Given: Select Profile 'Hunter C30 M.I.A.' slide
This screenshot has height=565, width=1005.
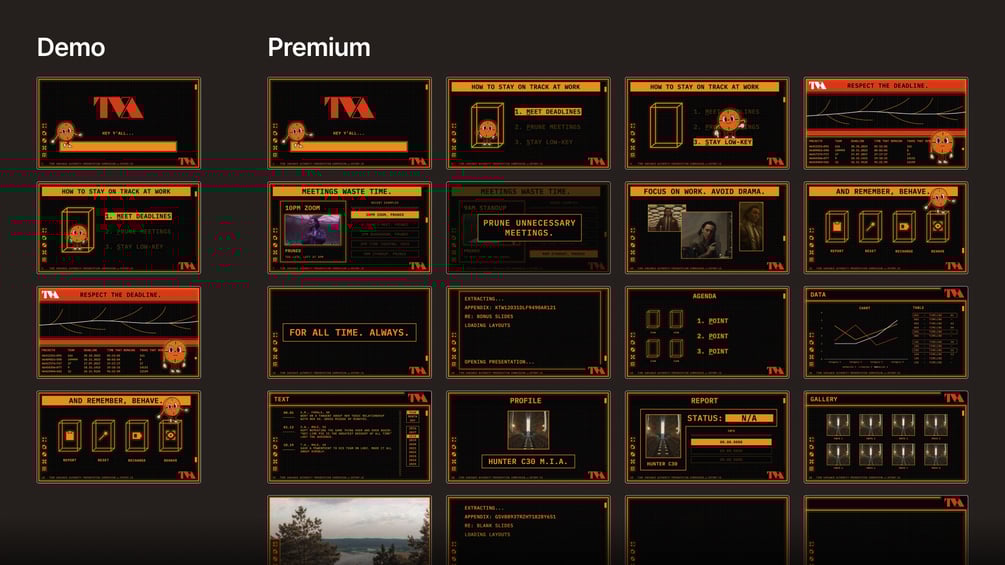Looking at the screenshot, I should [528, 437].
